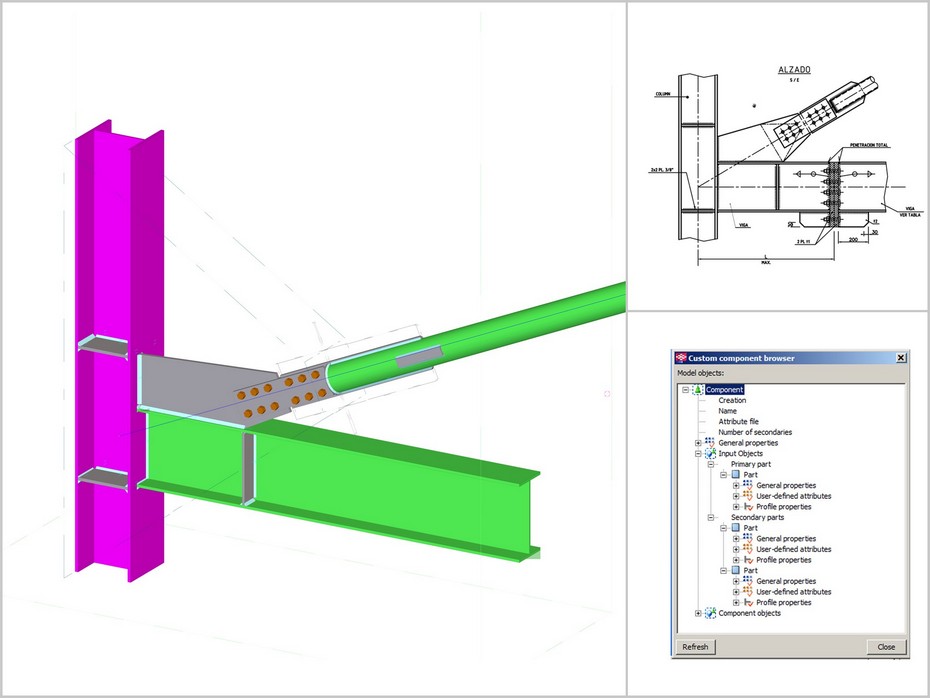Collapse the last Part node in tree
This screenshot has height=698, width=930.
click(724, 570)
